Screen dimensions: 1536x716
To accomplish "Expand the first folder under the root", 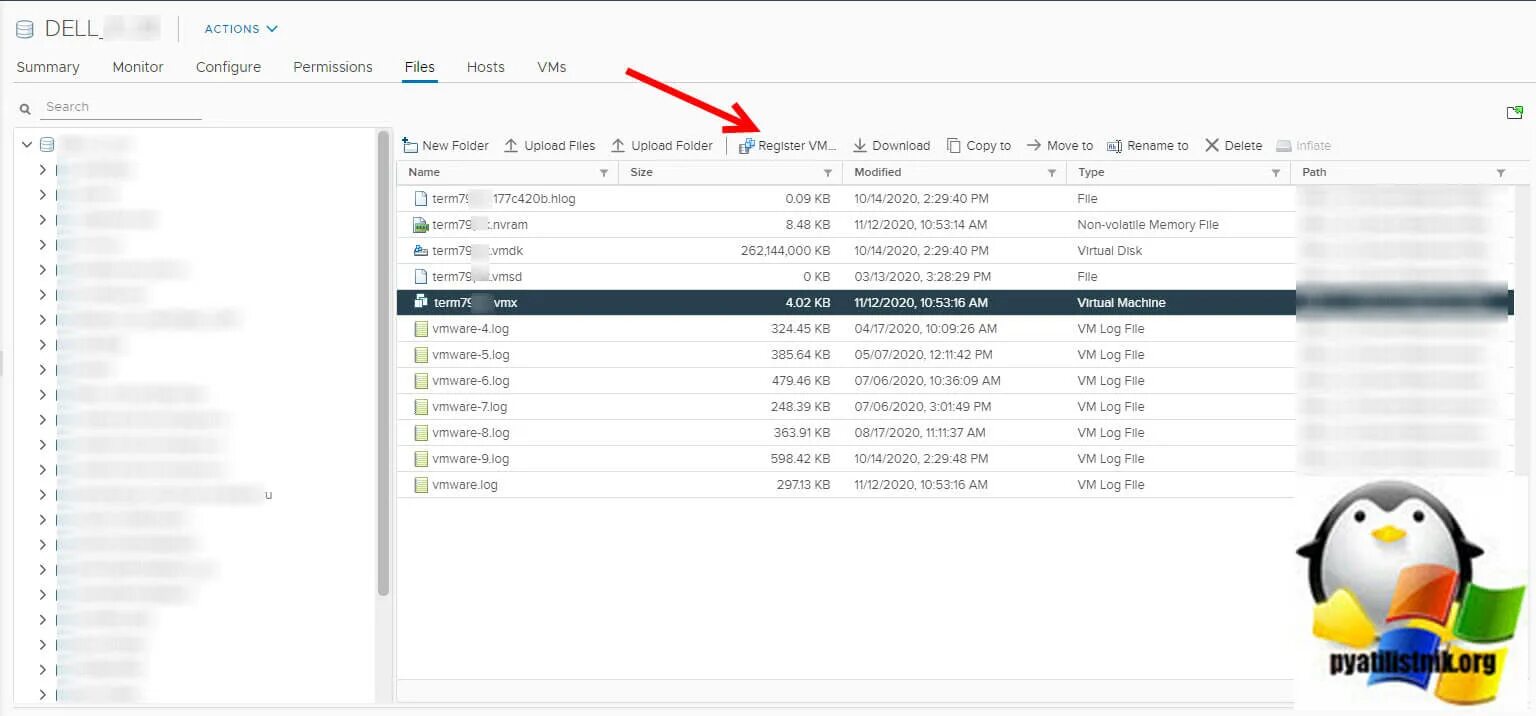I will 42,170.
